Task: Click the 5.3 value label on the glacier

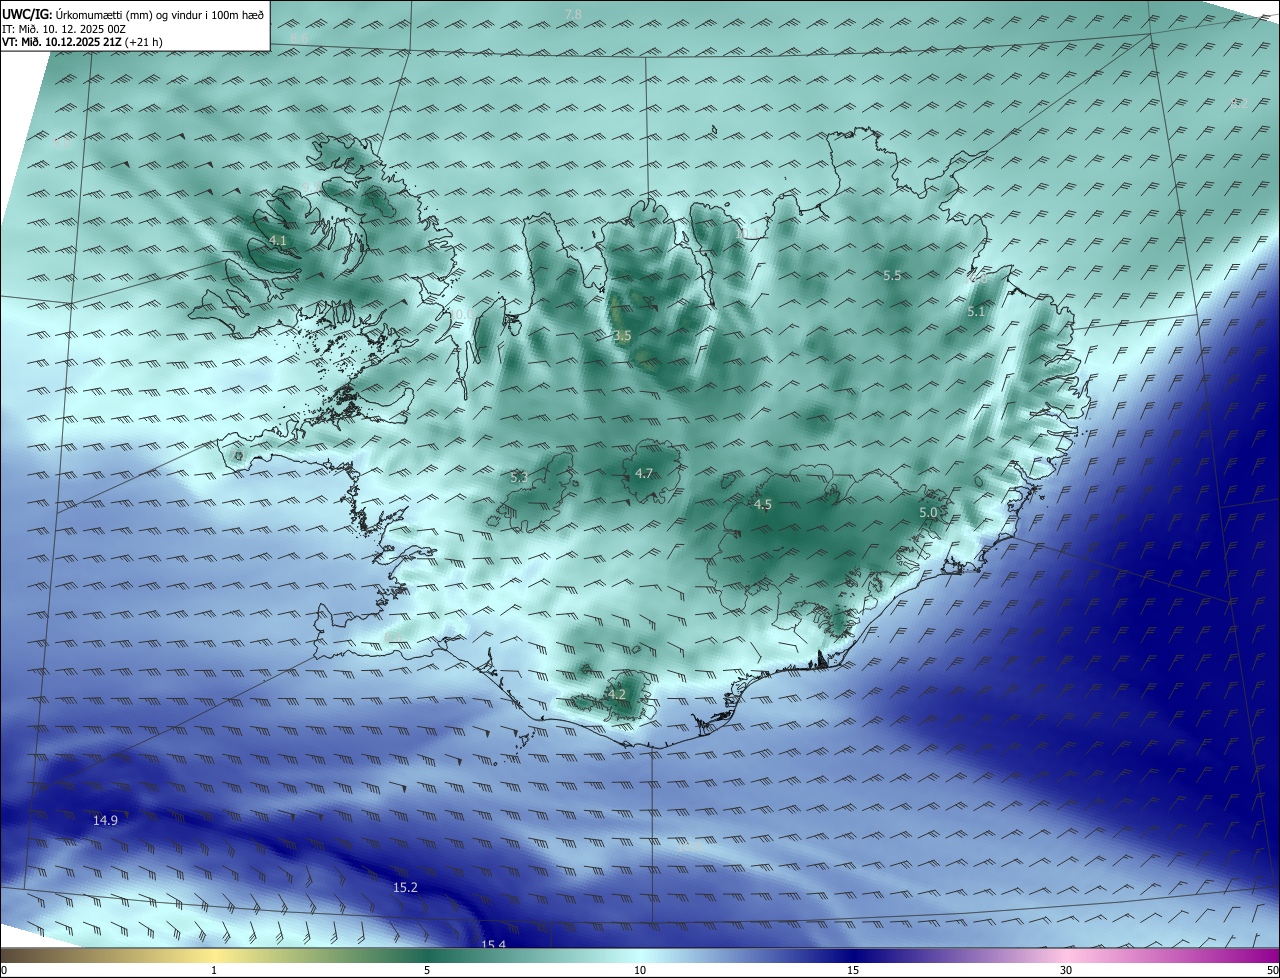Action: point(519,478)
